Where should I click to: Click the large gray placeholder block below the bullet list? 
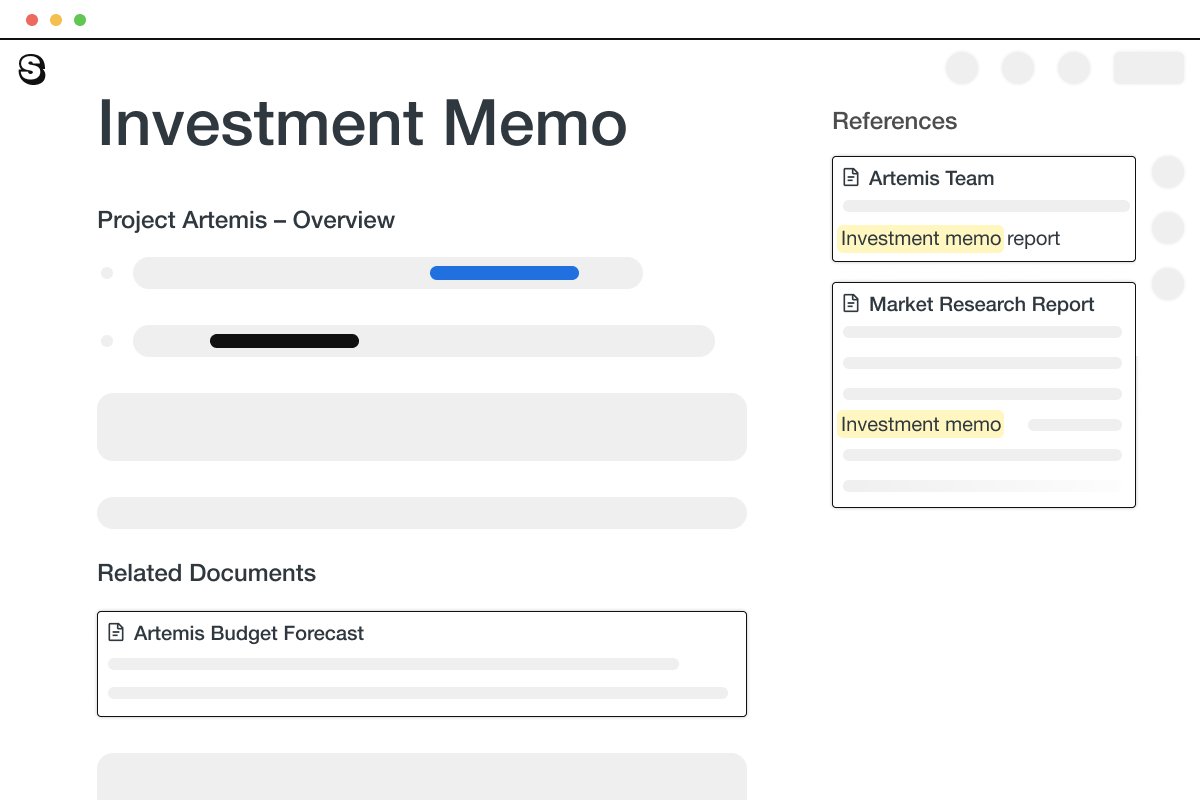pos(422,427)
